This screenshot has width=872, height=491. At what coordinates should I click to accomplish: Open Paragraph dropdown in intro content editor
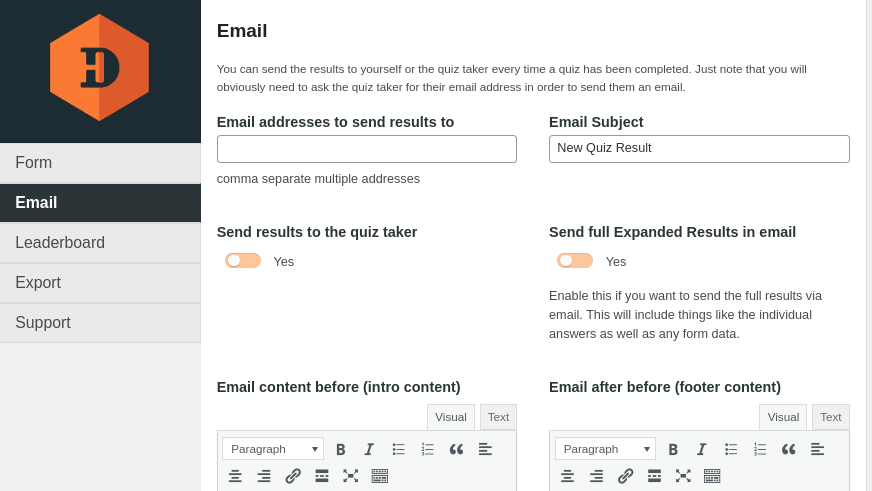coord(272,449)
